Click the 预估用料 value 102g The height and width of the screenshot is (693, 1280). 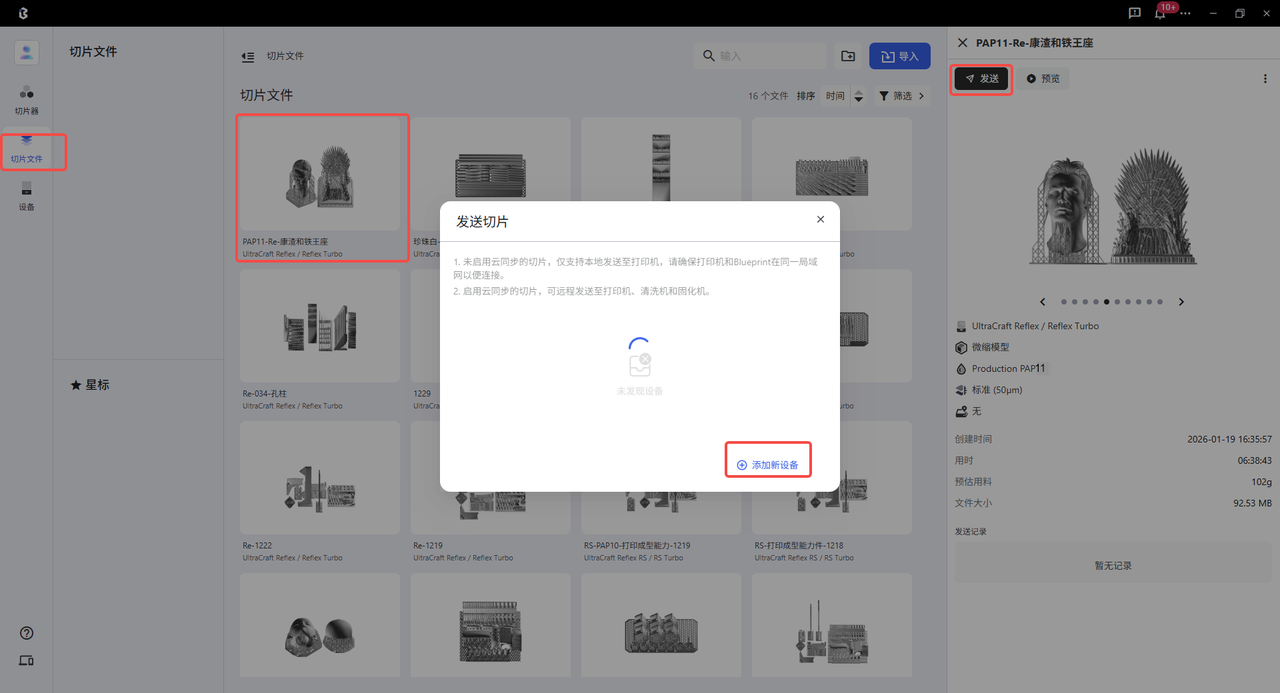tap(1261, 482)
